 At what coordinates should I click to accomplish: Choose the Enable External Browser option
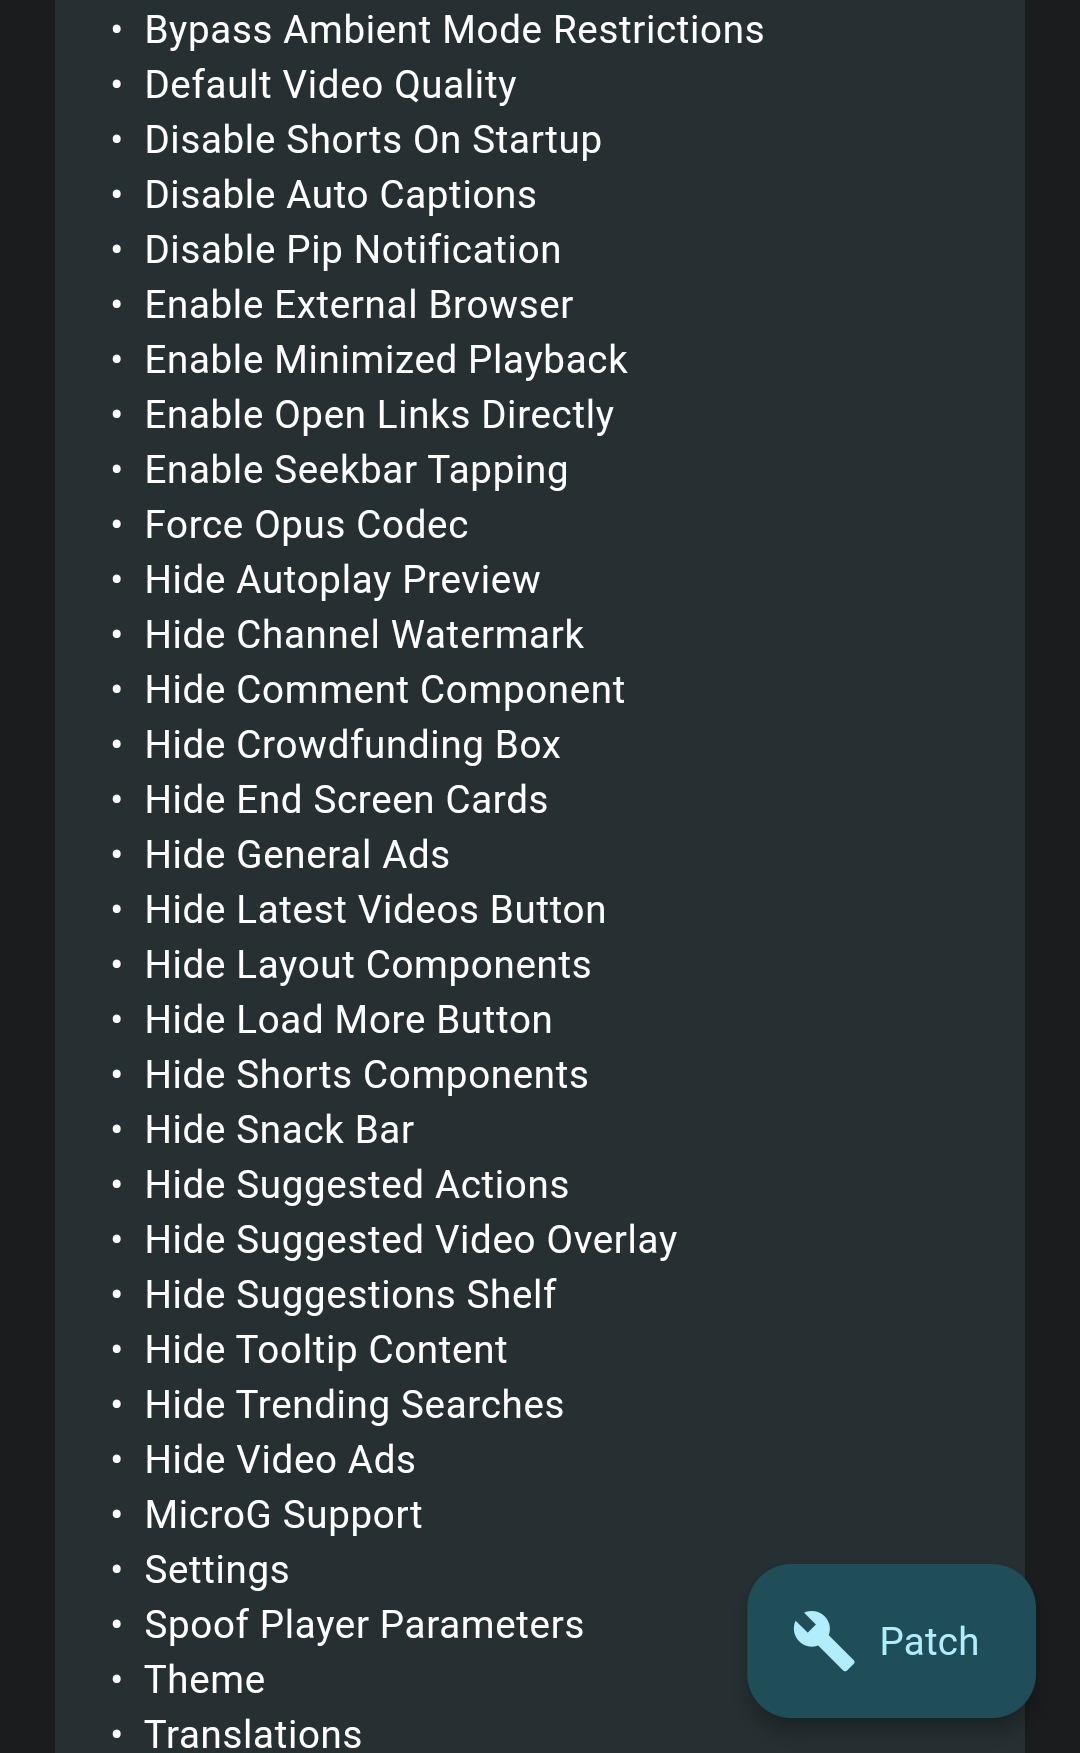tap(358, 304)
